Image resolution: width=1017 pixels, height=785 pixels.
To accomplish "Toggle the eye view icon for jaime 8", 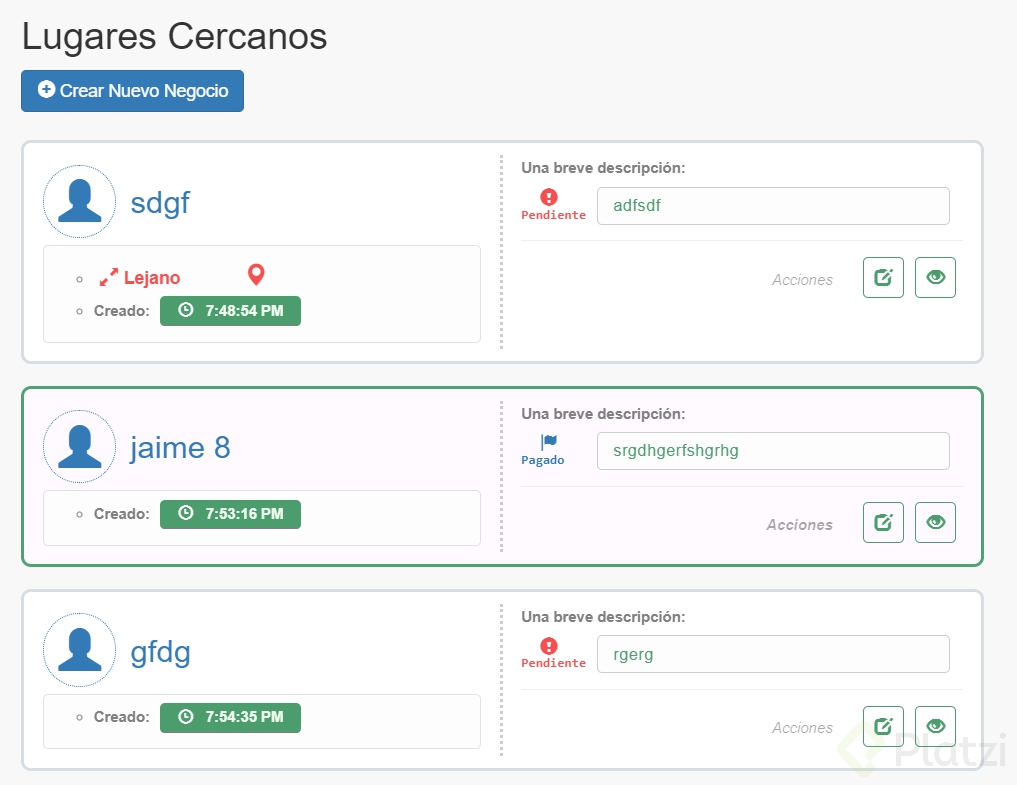I will (935, 522).
